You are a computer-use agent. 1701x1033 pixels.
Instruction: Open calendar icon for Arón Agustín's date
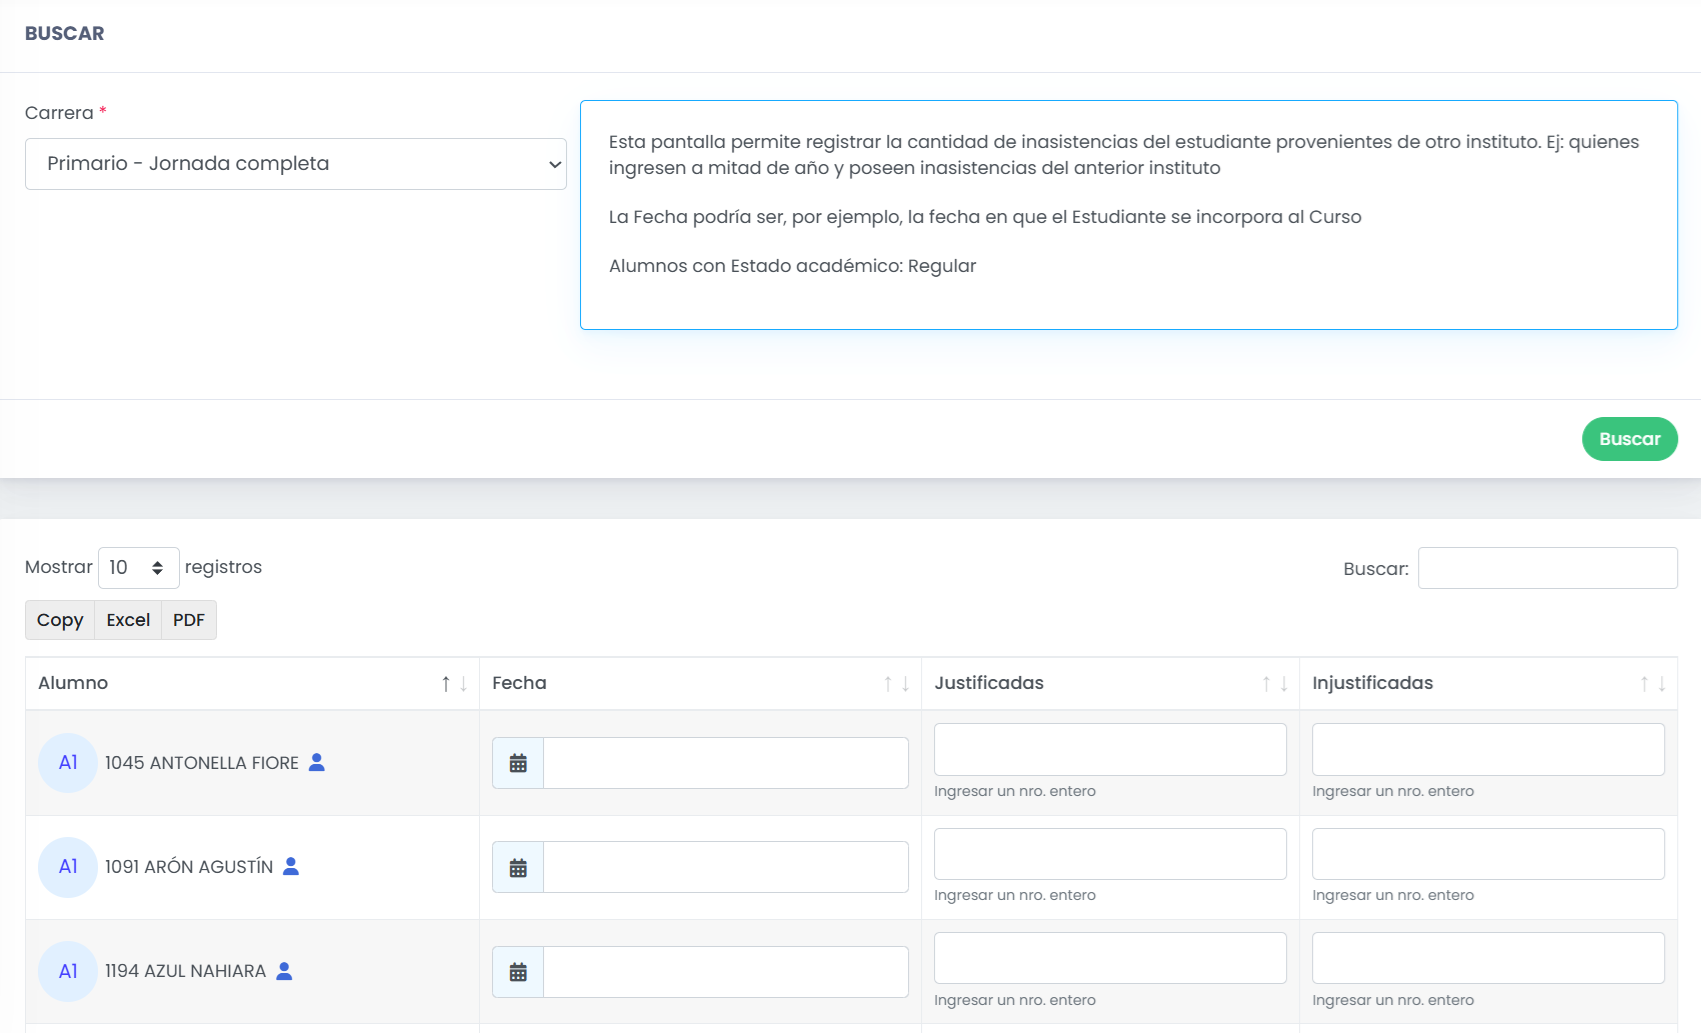click(518, 867)
